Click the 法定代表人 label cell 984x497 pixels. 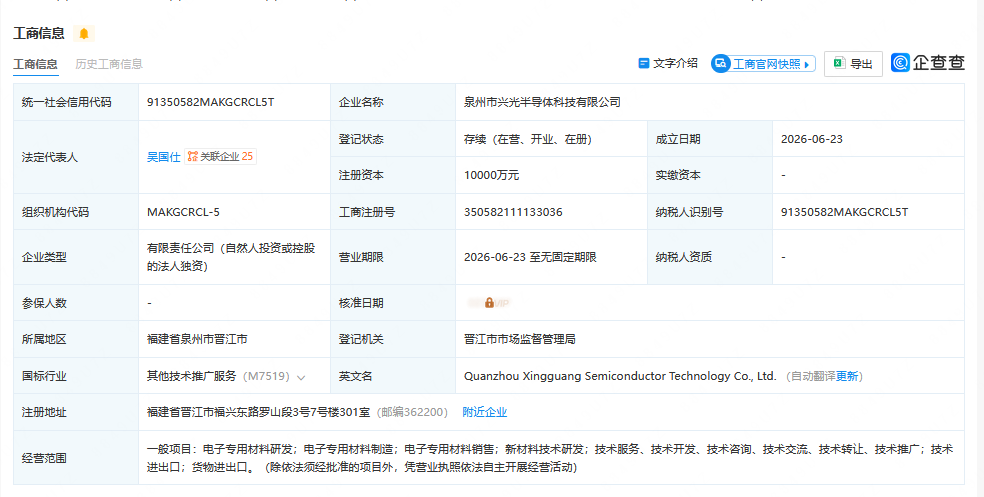tap(76, 157)
